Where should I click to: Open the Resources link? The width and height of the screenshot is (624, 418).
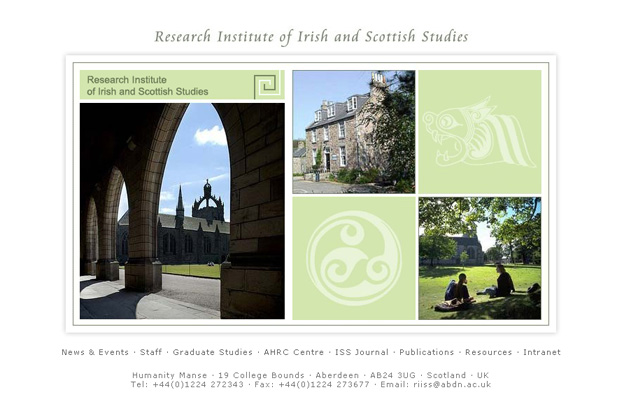coord(489,352)
